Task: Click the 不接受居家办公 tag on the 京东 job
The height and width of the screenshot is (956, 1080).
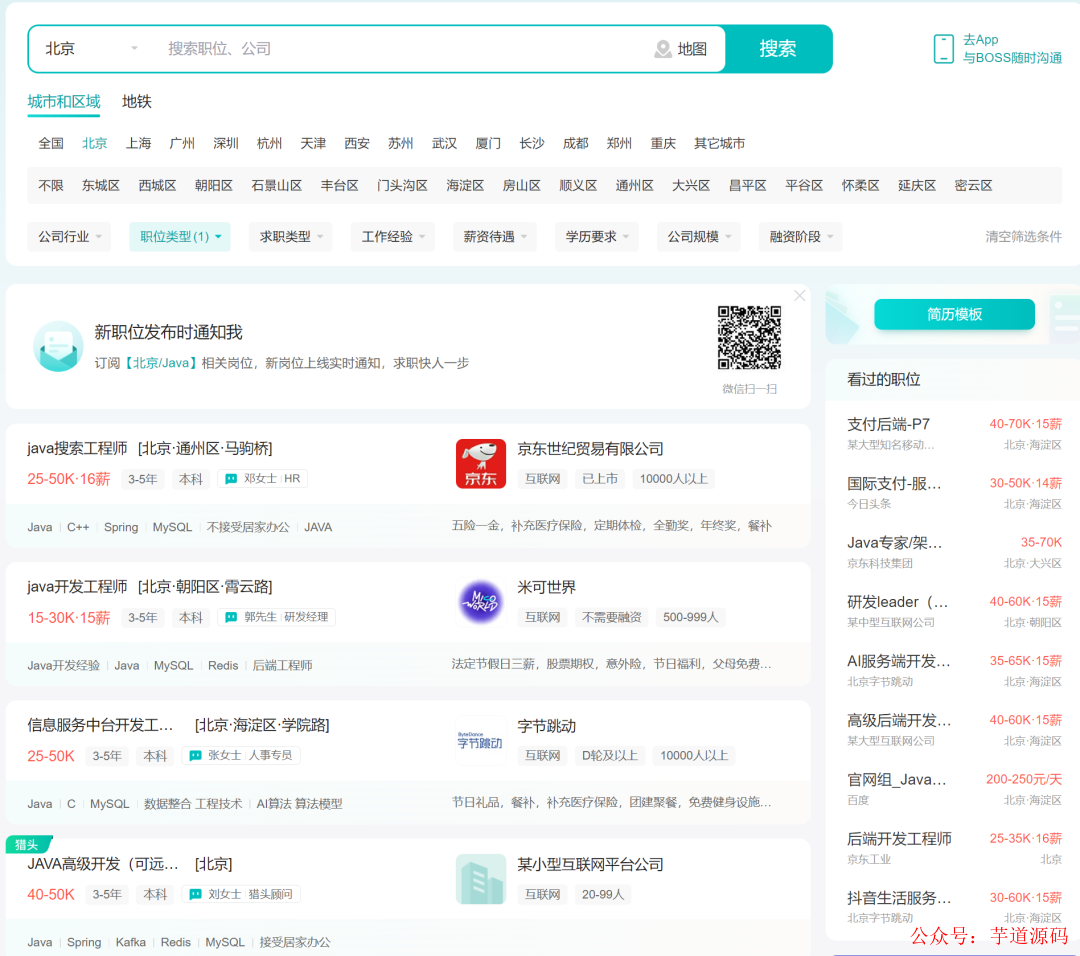Action: click(x=248, y=527)
